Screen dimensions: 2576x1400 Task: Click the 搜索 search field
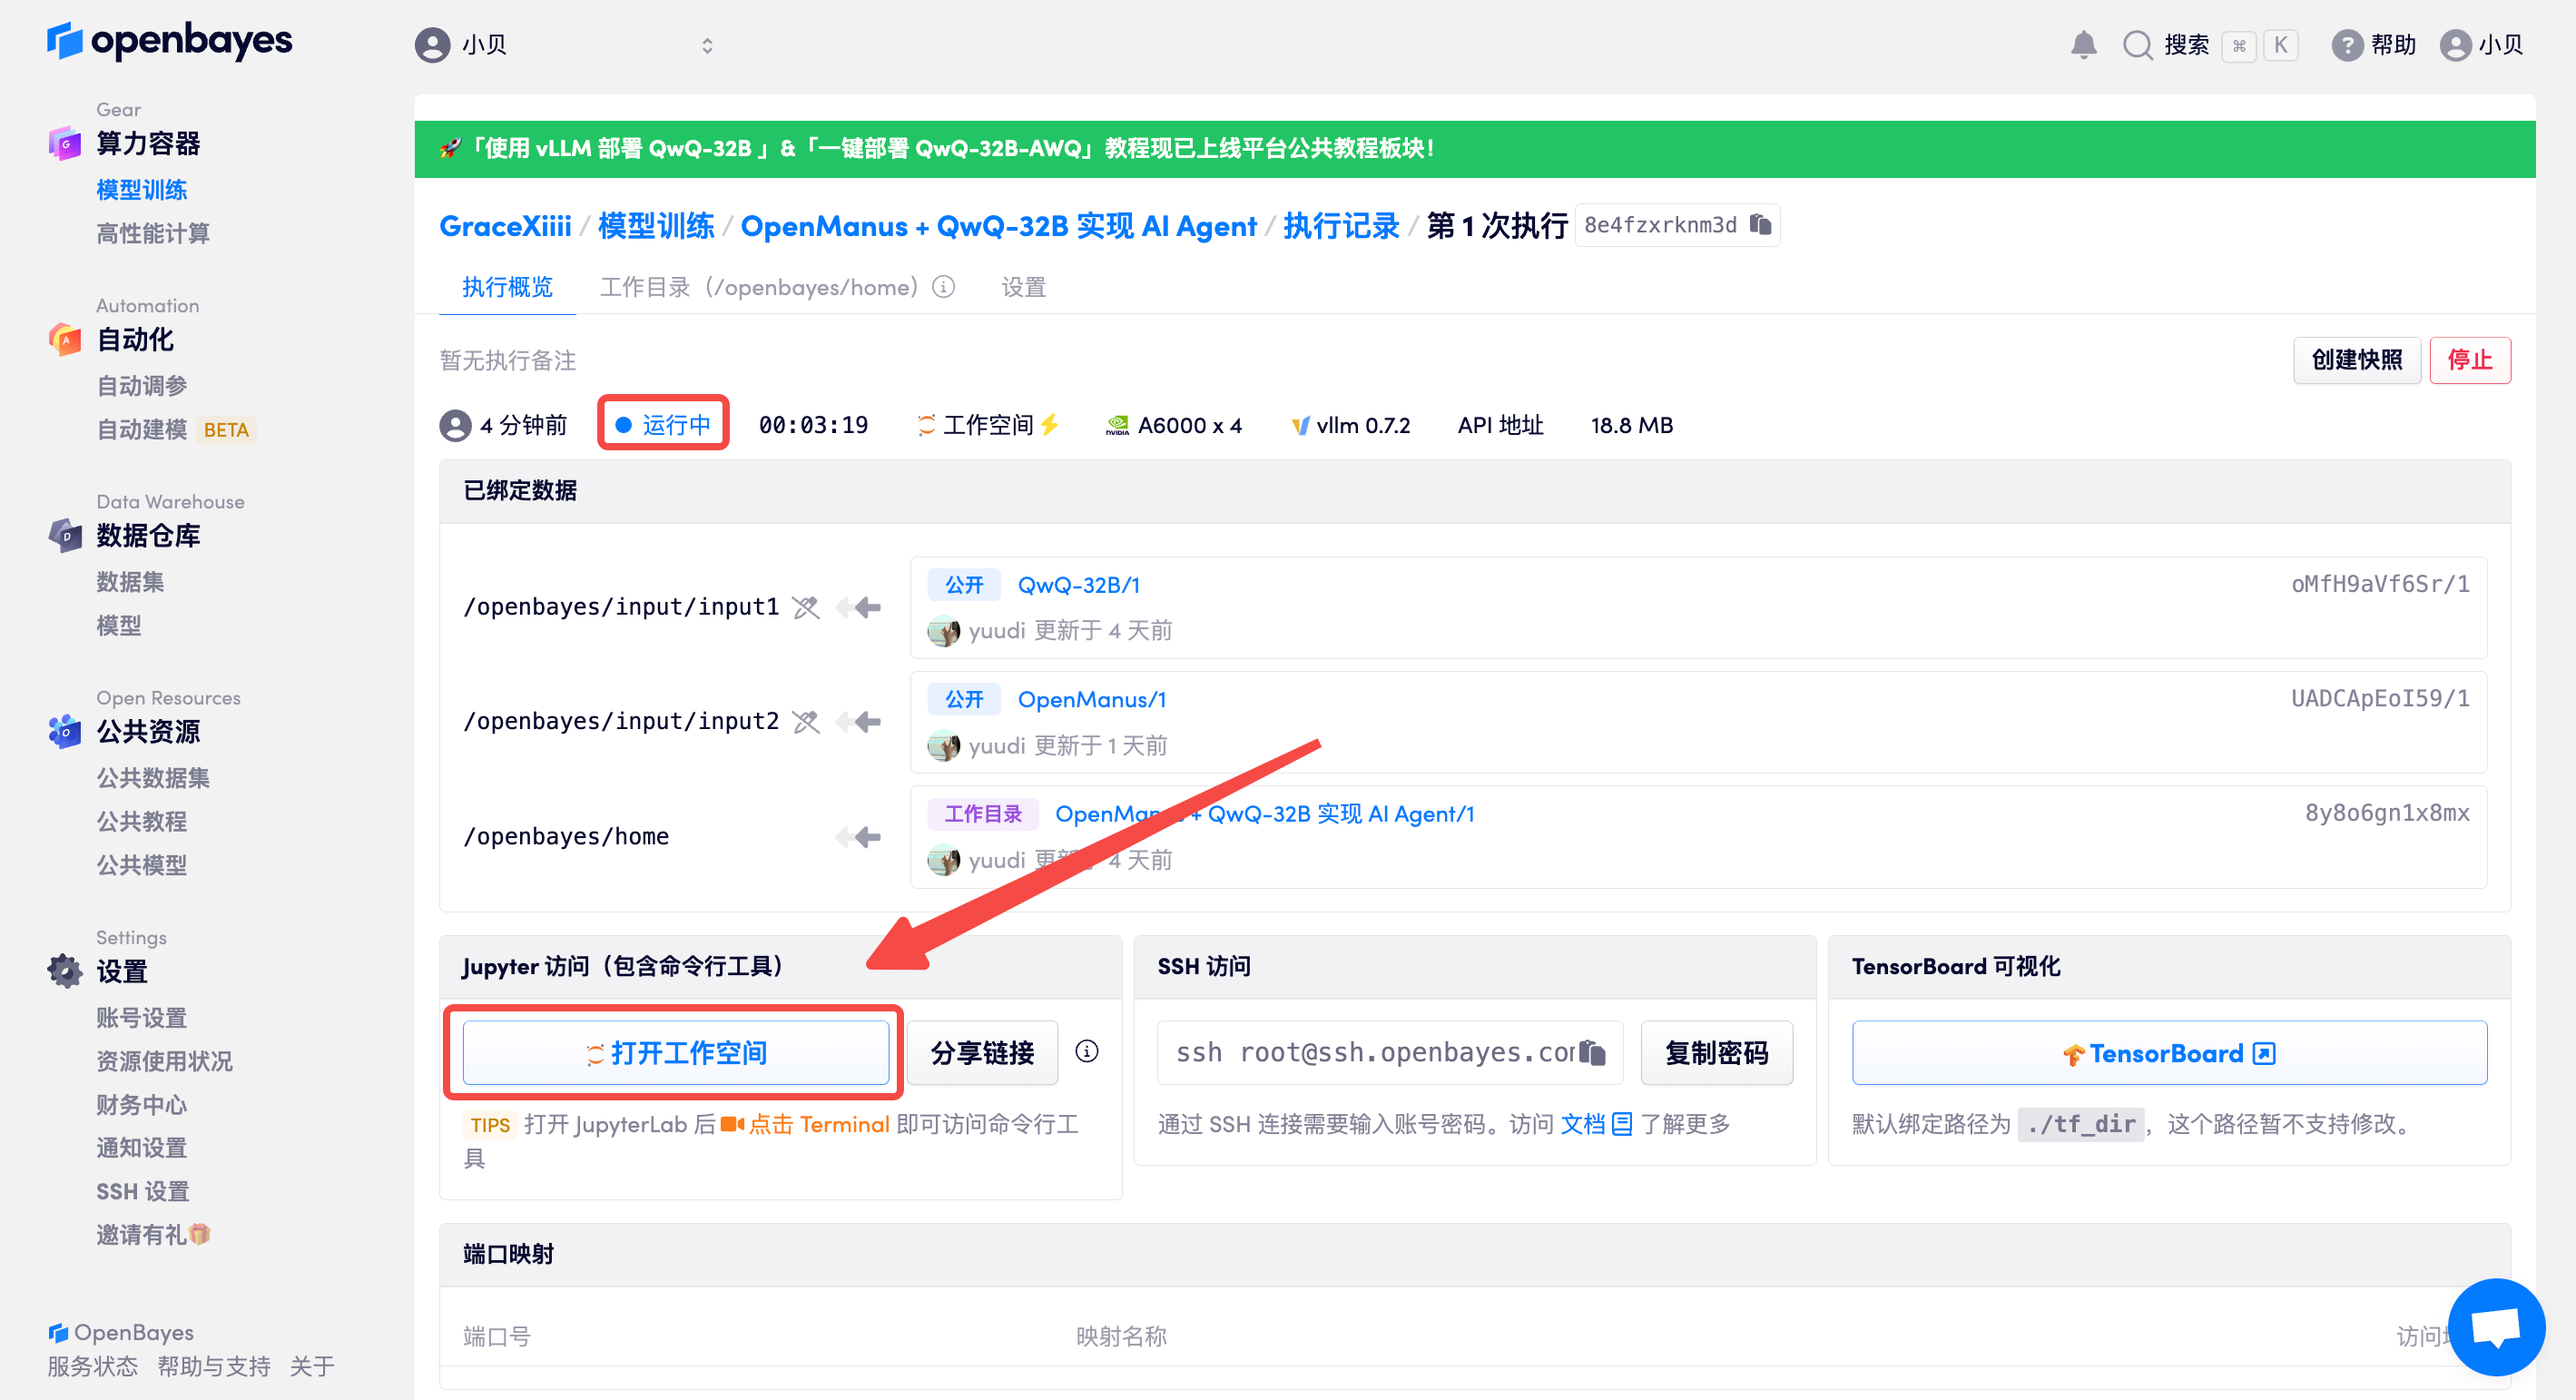pos(2185,45)
